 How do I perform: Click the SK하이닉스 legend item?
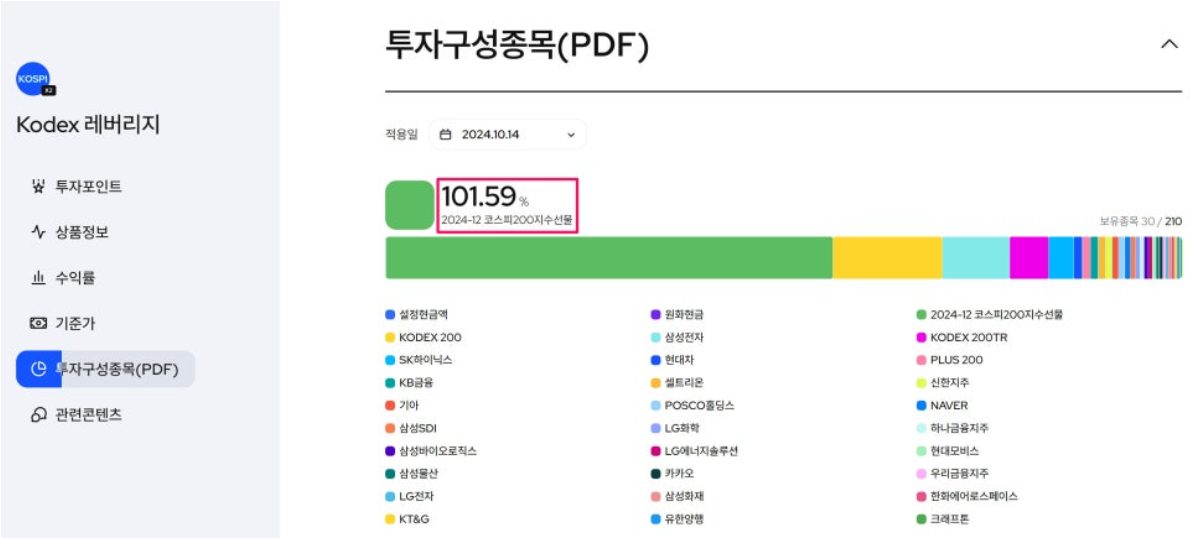(x=418, y=360)
